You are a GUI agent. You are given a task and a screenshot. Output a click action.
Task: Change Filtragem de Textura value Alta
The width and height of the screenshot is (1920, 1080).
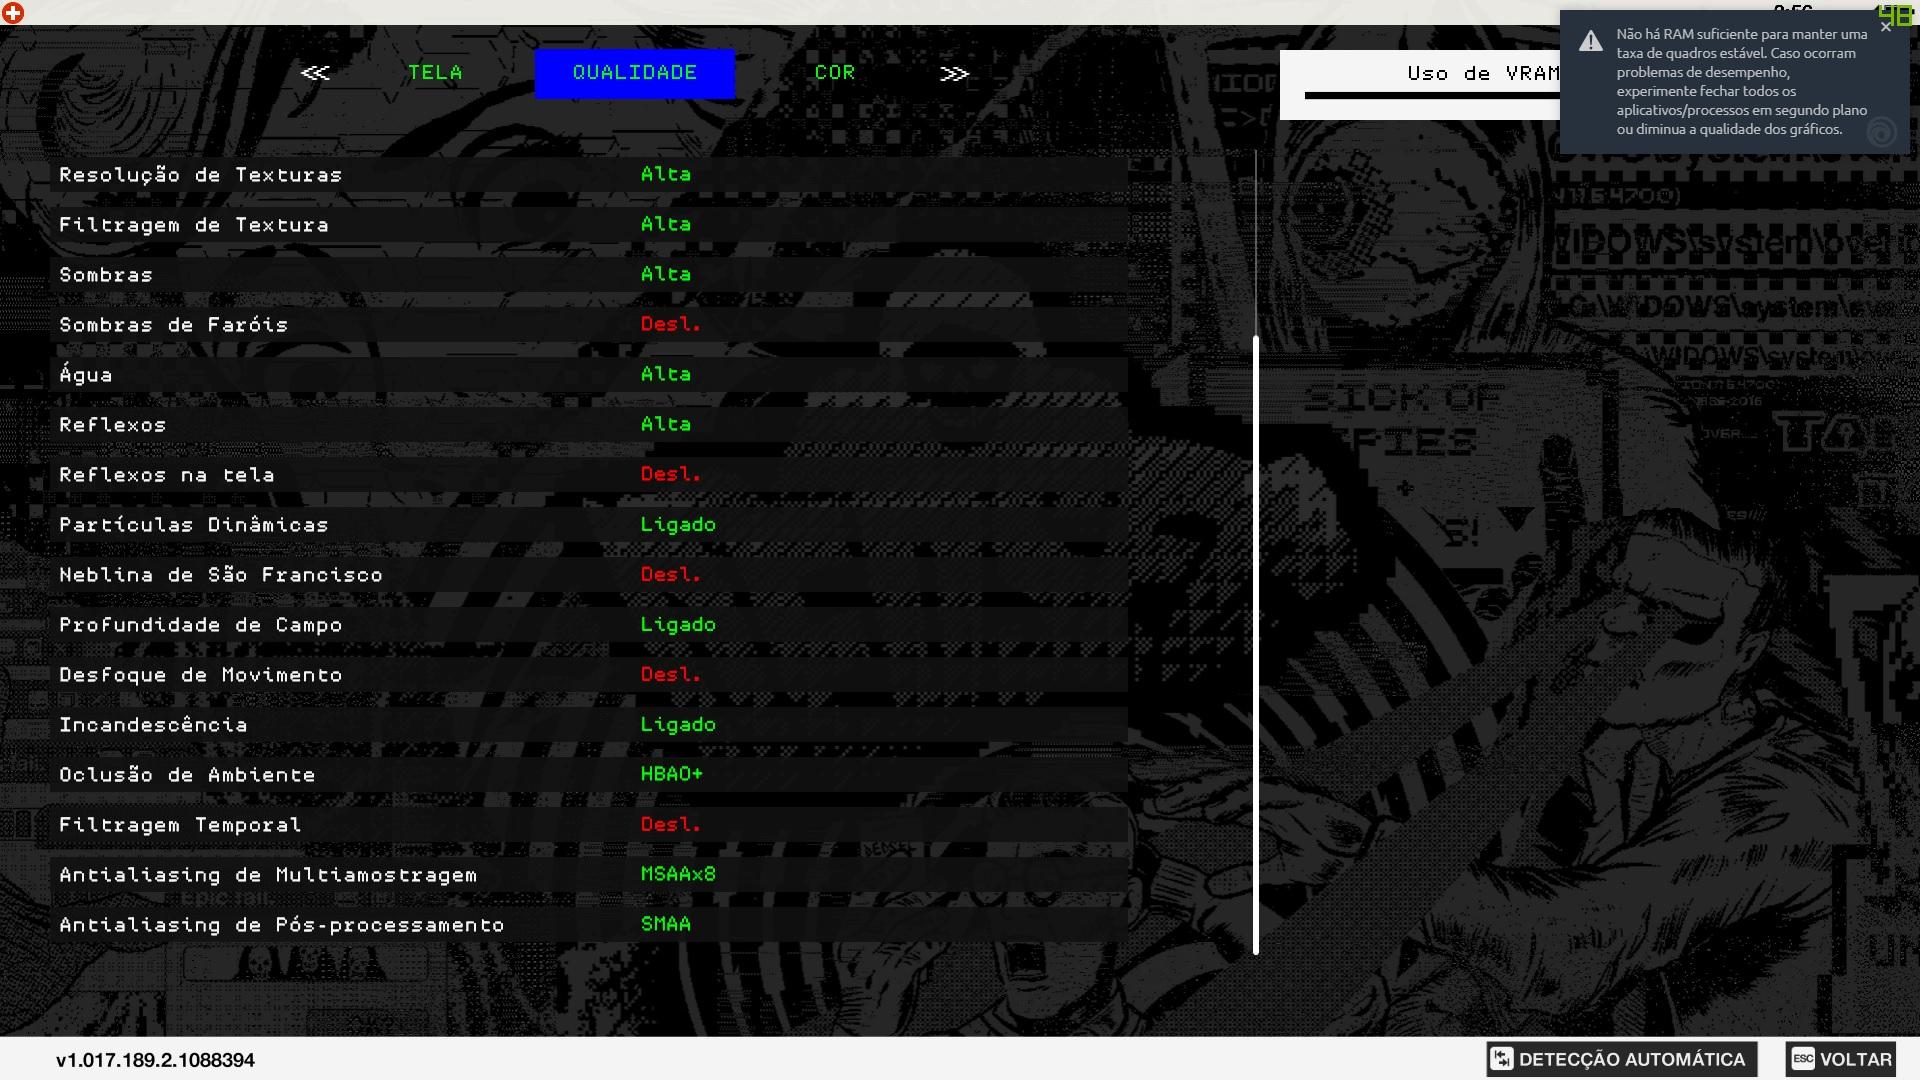(666, 224)
